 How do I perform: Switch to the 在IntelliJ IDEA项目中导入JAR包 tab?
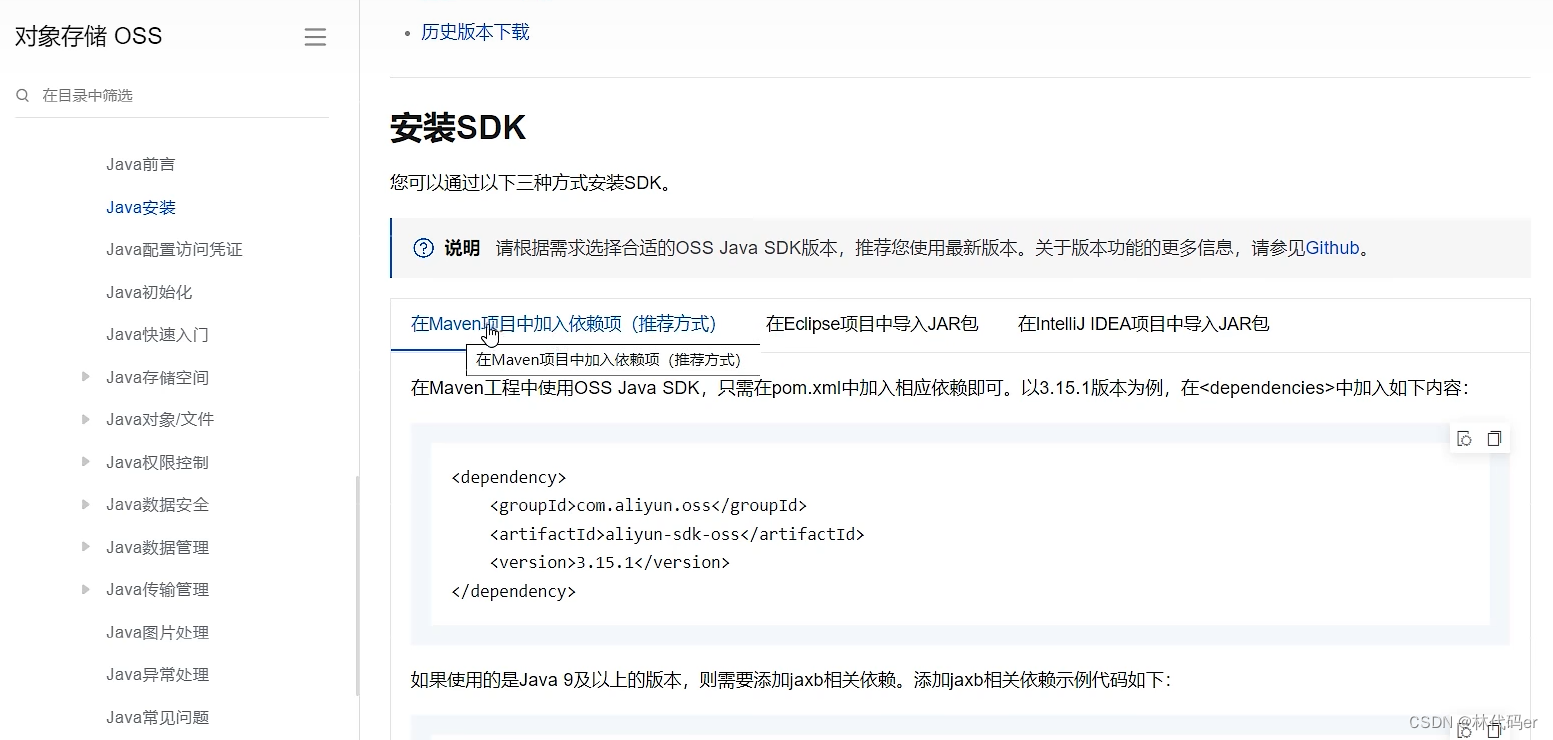point(1143,323)
